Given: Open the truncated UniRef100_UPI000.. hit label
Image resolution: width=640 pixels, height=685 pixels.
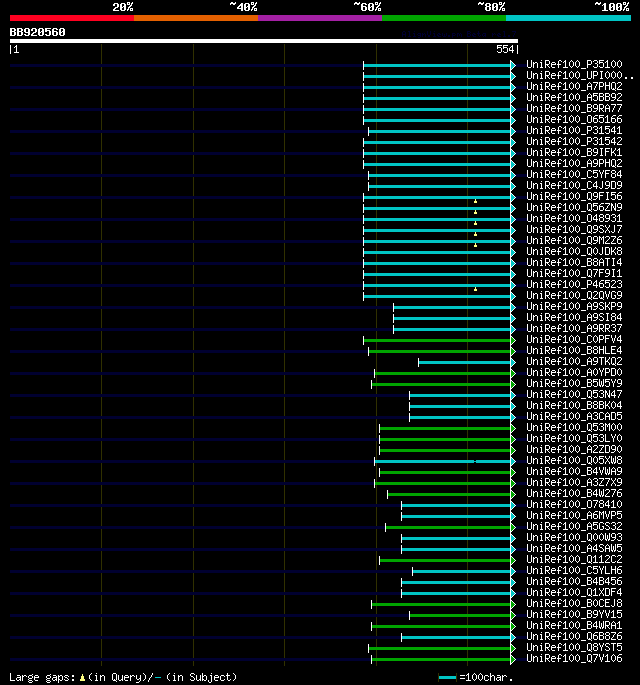Looking at the screenshot, I should pyautogui.click(x=580, y=75).
